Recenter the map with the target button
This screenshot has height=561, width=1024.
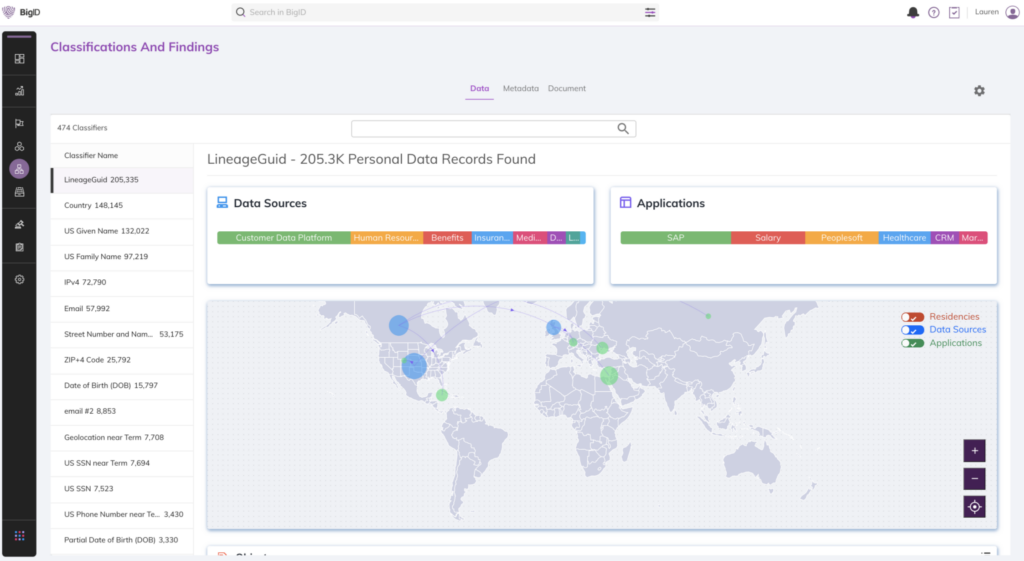[974, 507]
